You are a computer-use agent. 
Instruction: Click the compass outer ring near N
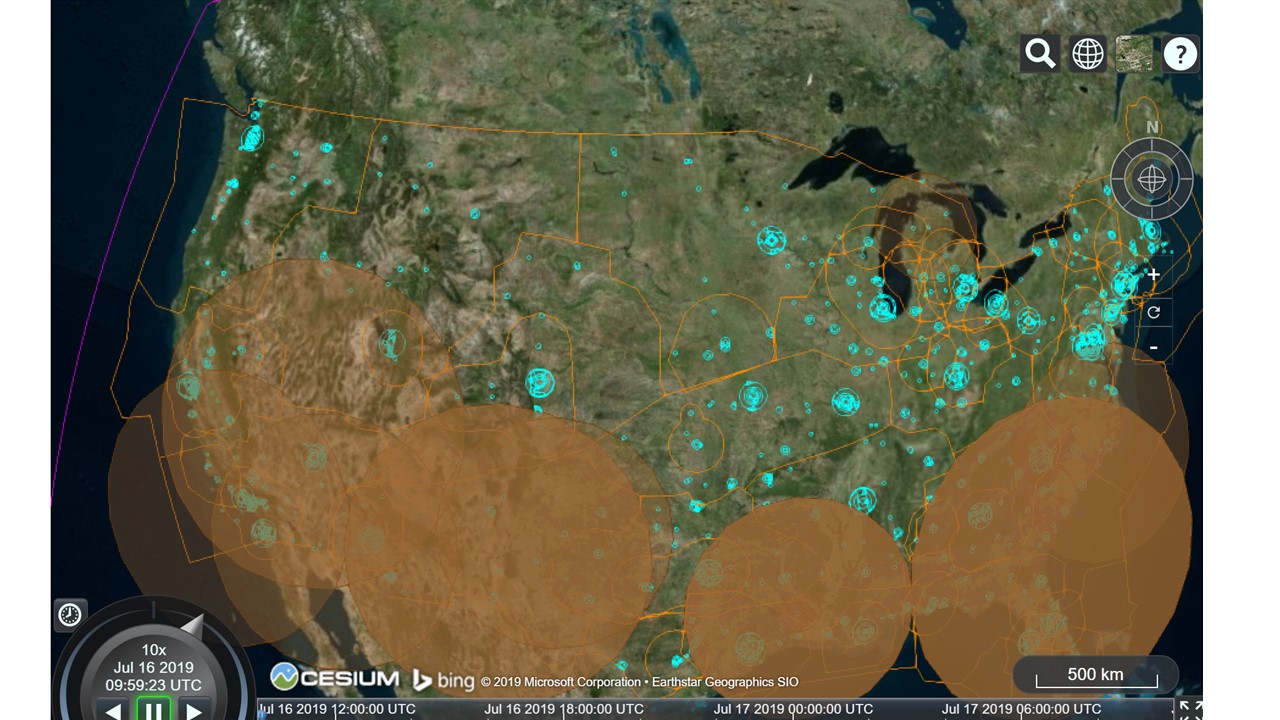(x=1152, y=129)
